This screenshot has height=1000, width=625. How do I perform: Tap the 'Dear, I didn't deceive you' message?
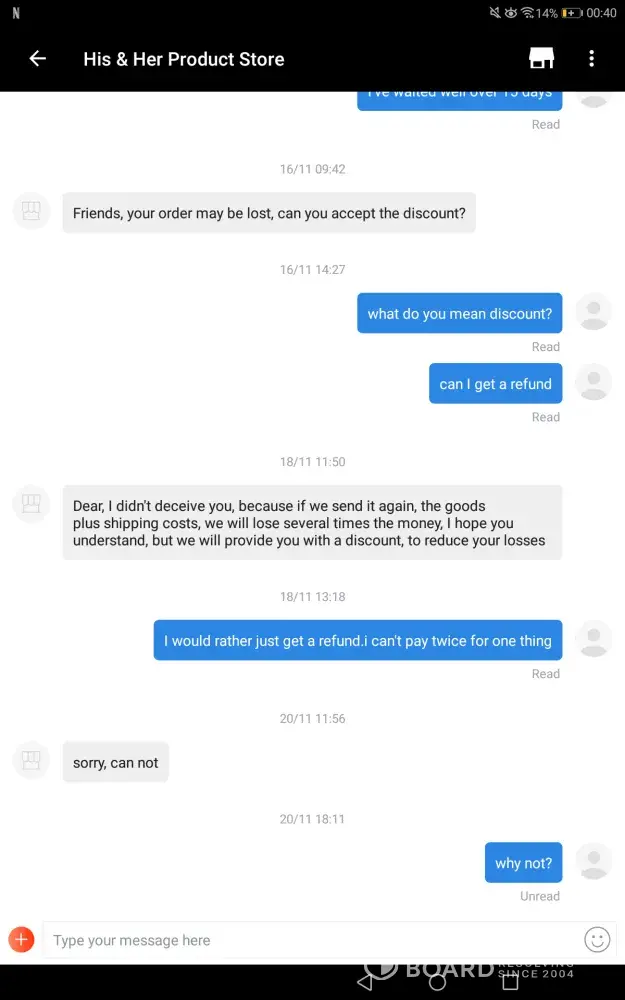pyautogui.click(x=312, y=523)
